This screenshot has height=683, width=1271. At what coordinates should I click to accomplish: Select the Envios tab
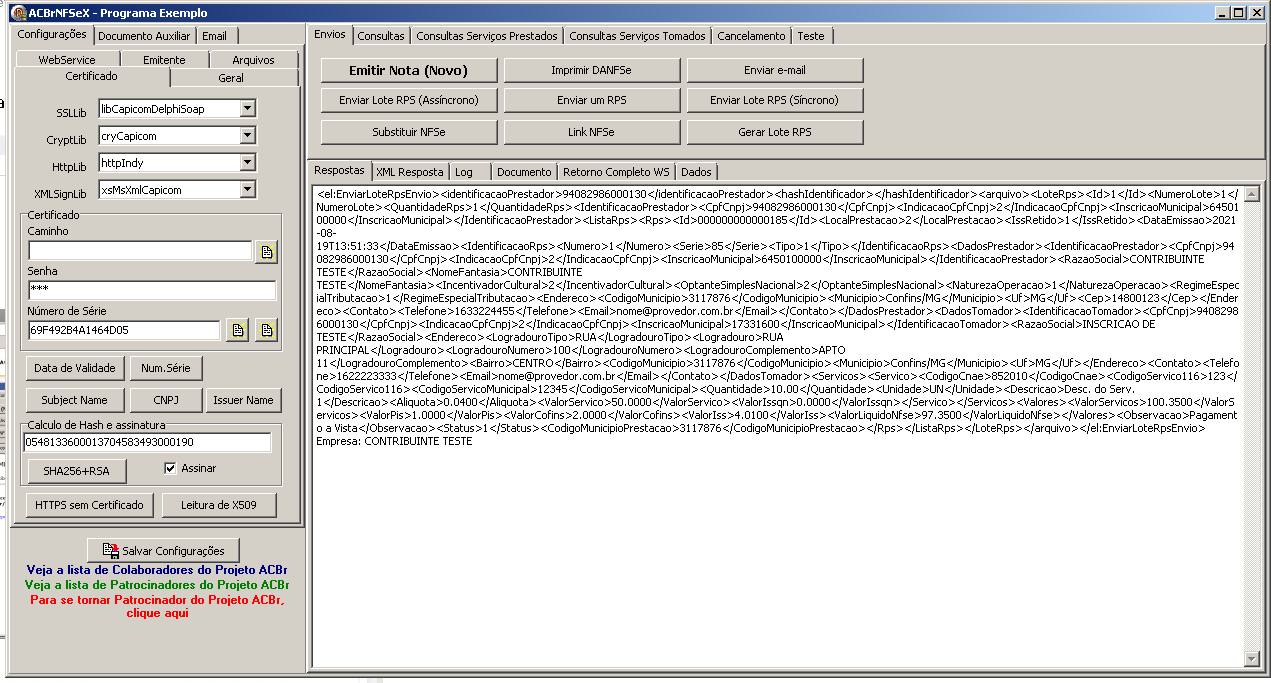pyautogui.click(x=329, y=34)
